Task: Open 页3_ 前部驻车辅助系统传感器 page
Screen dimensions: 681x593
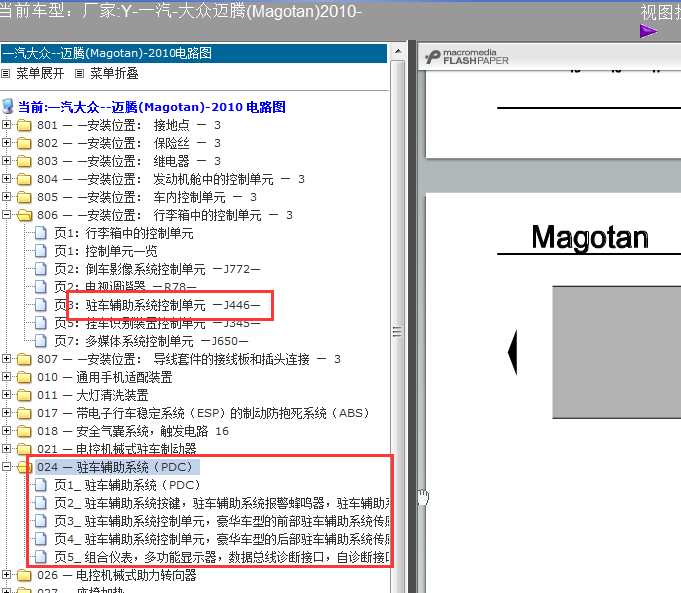Action: tap(221, 521)
